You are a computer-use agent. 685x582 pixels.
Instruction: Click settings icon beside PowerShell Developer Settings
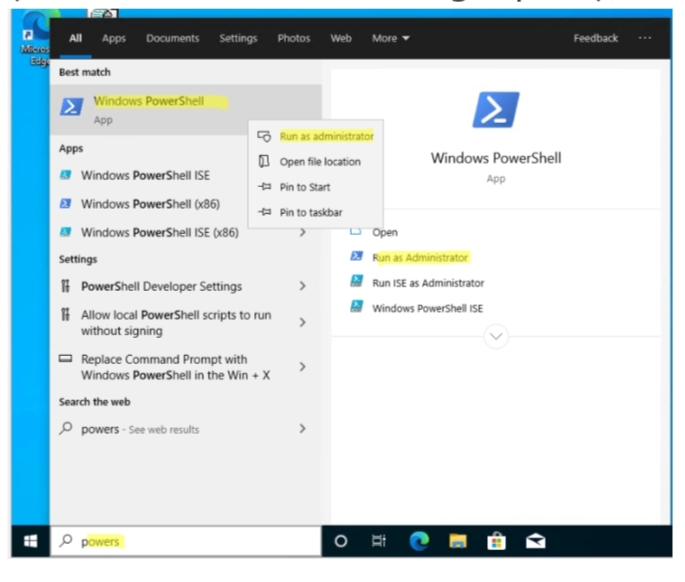(65, 286)
